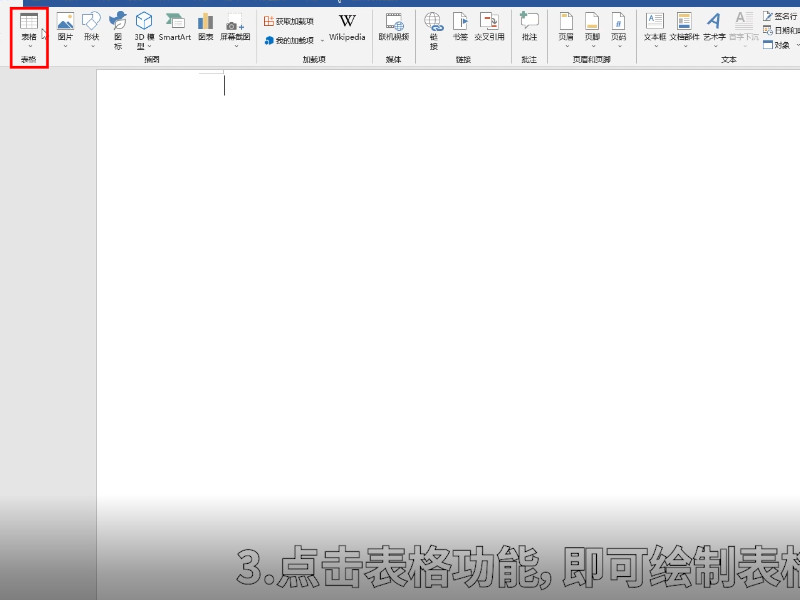Screen dimensions: 800x600
Task: Add a new comment with 批注
Action: [529, 27]
